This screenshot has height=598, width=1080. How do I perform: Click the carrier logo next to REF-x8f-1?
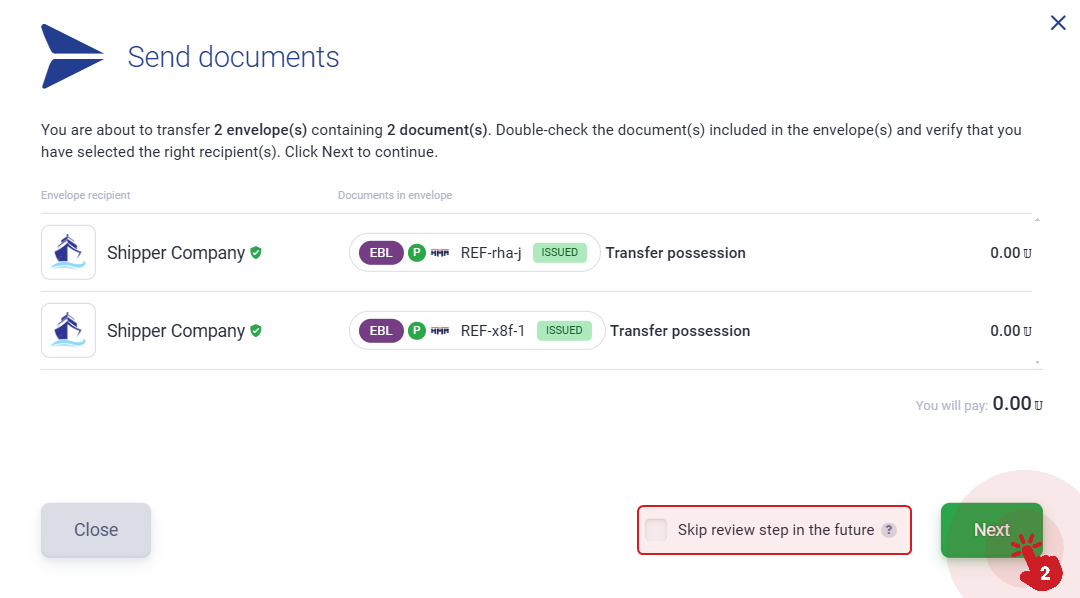click(x=440, y=331)
